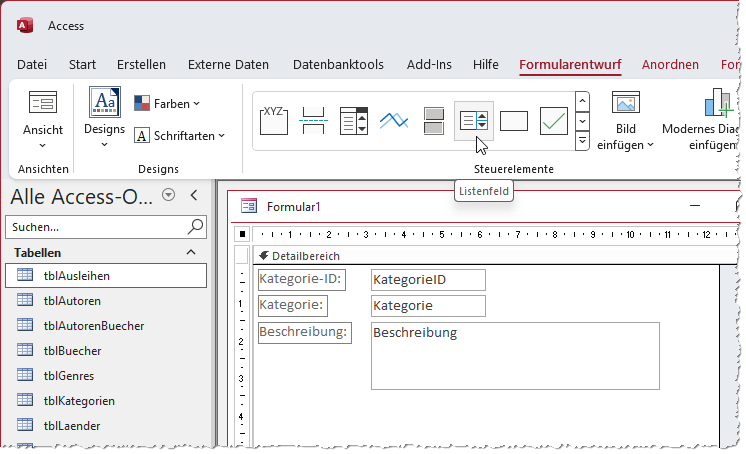Expand the Ansicht dropdown arrow

(x=43, y=146)
